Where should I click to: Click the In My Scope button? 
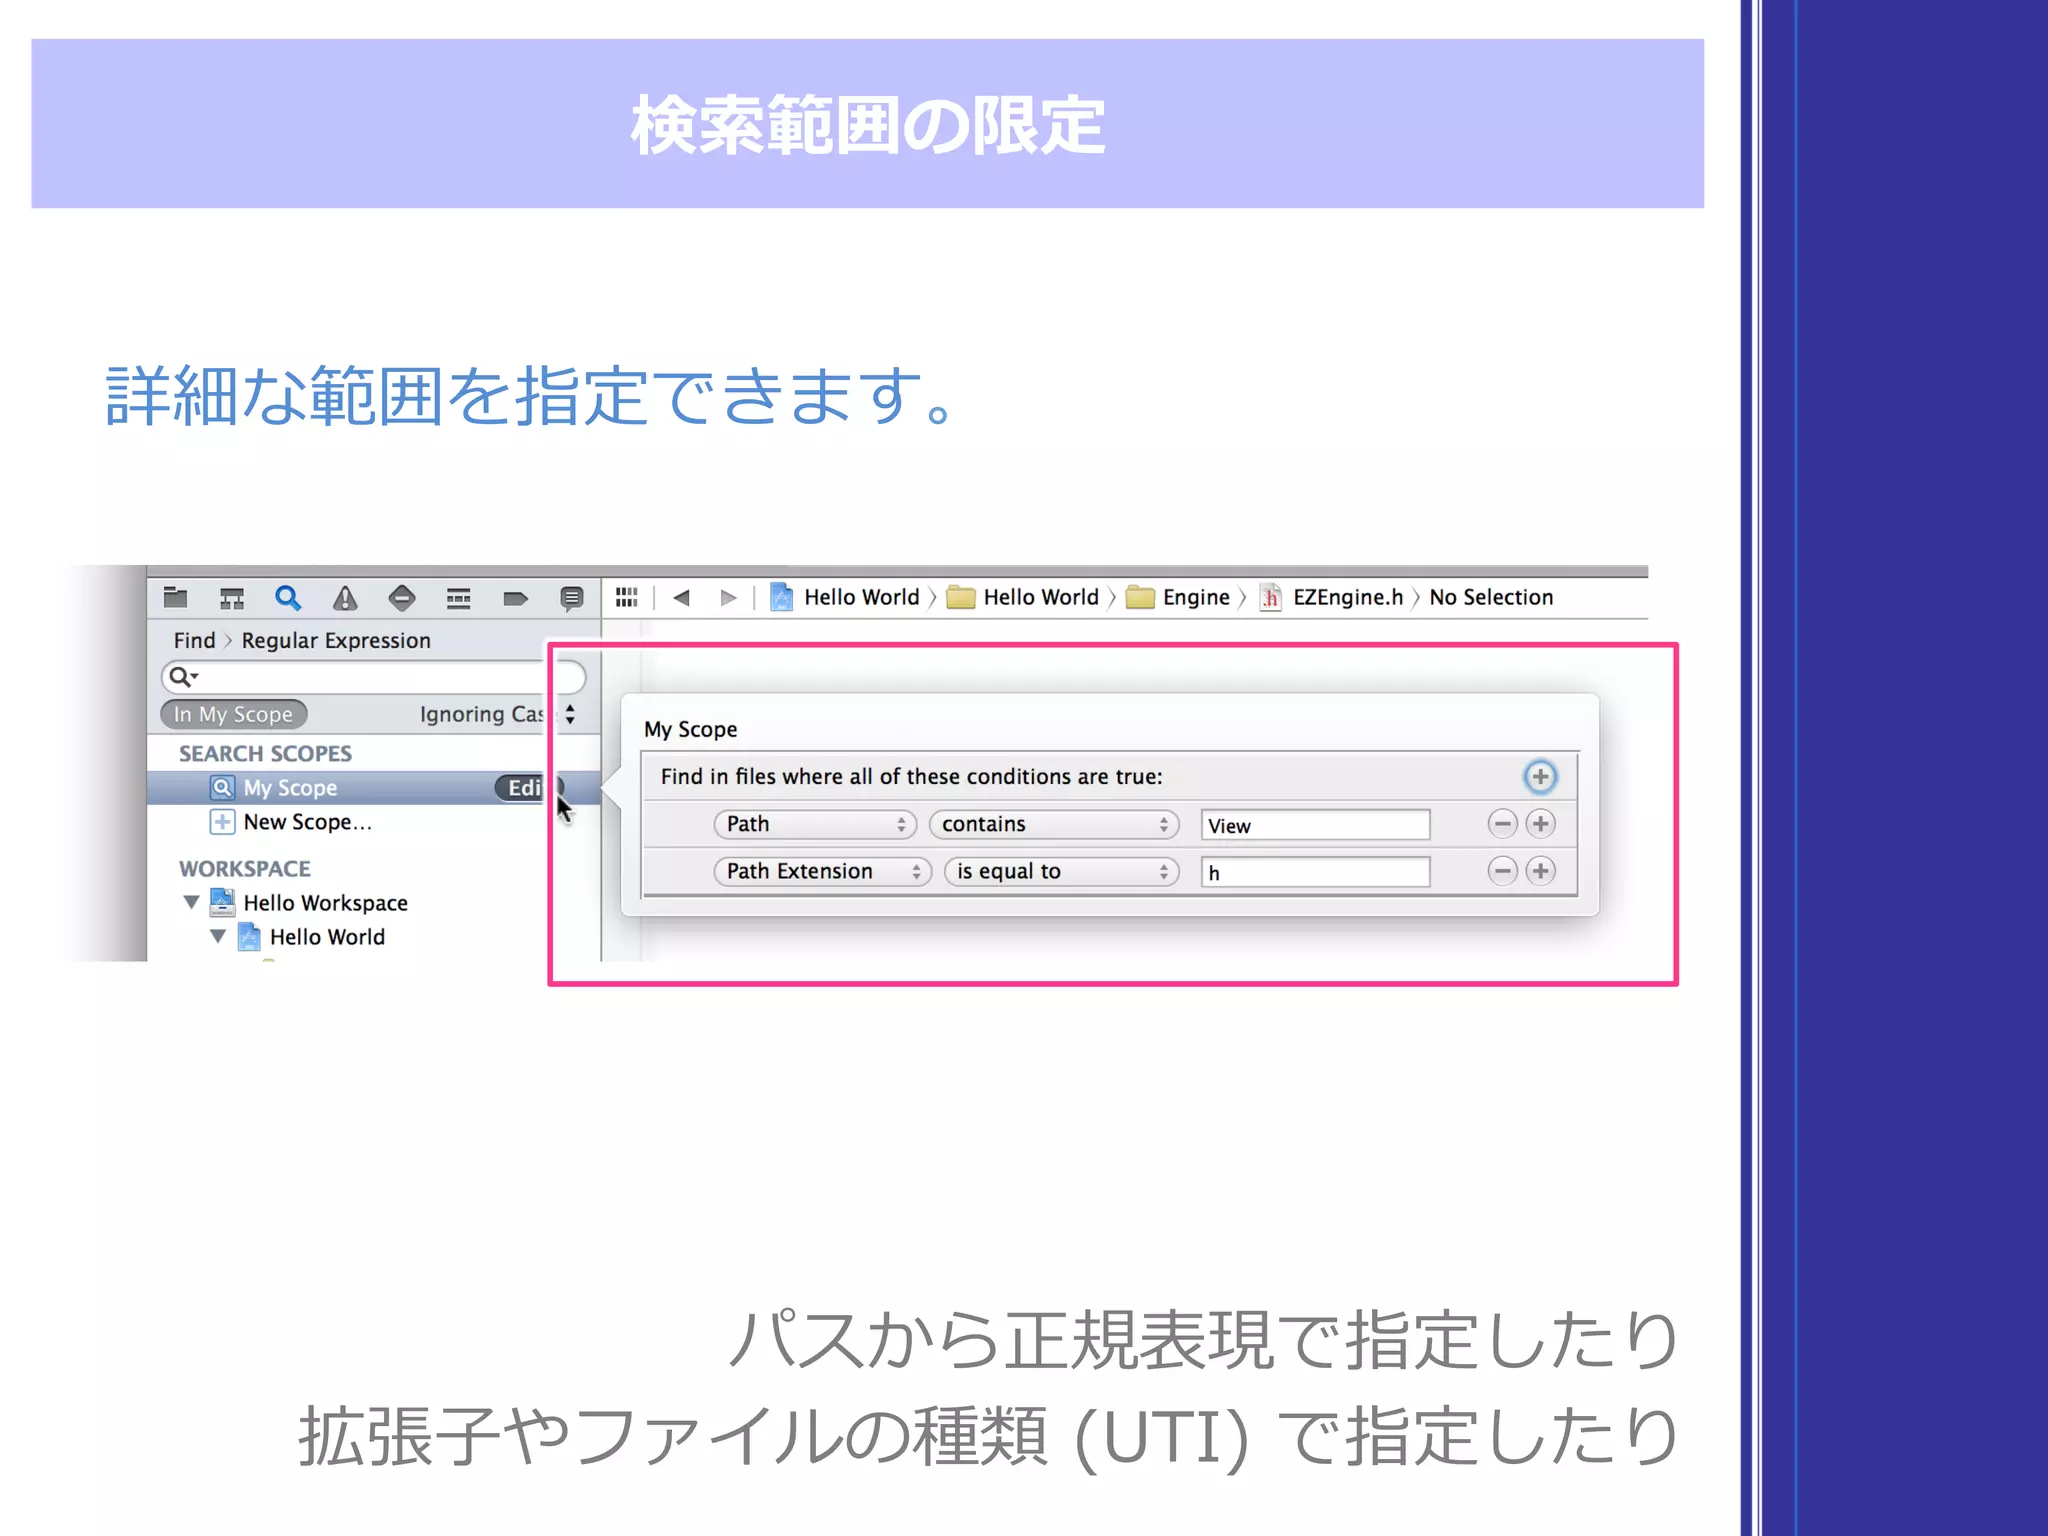[233, 714]
